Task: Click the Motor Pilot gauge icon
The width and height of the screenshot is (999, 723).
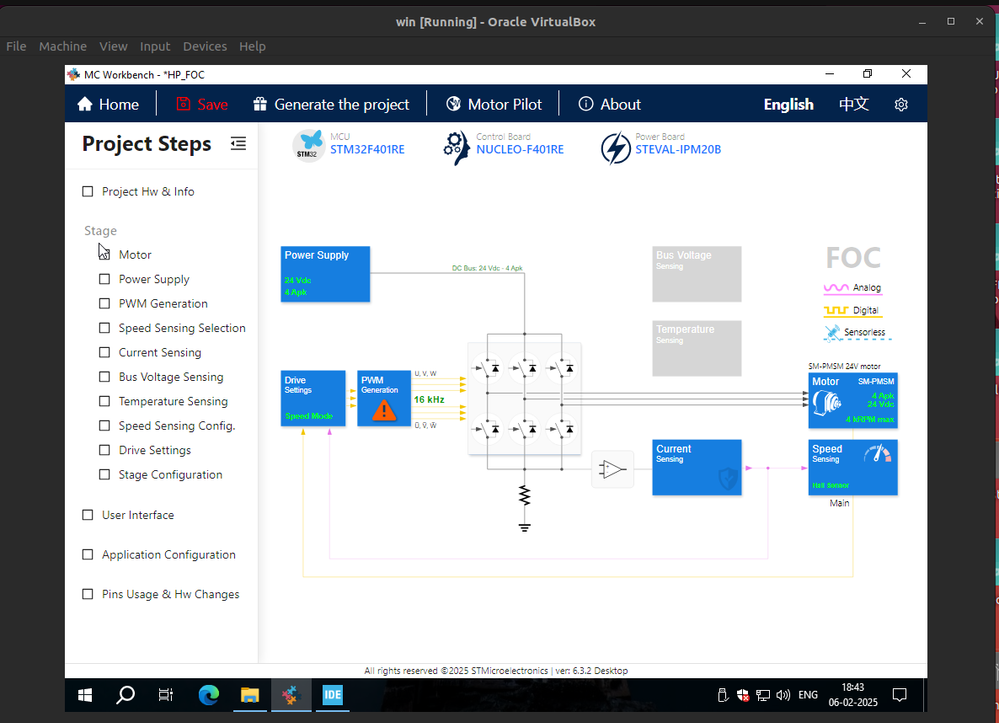Action: 453,104
